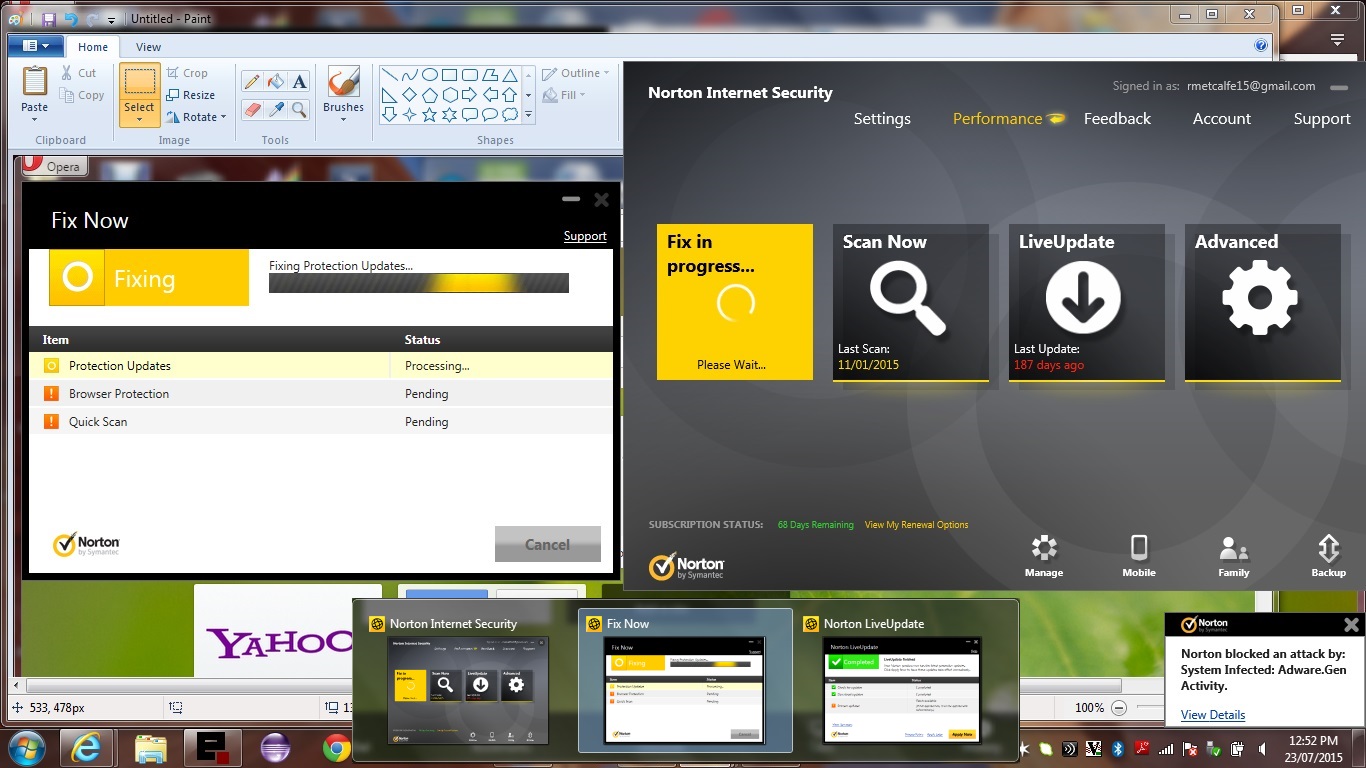Click the Quick Scan row
1366x768 pixels.
[x=321, y=422]
